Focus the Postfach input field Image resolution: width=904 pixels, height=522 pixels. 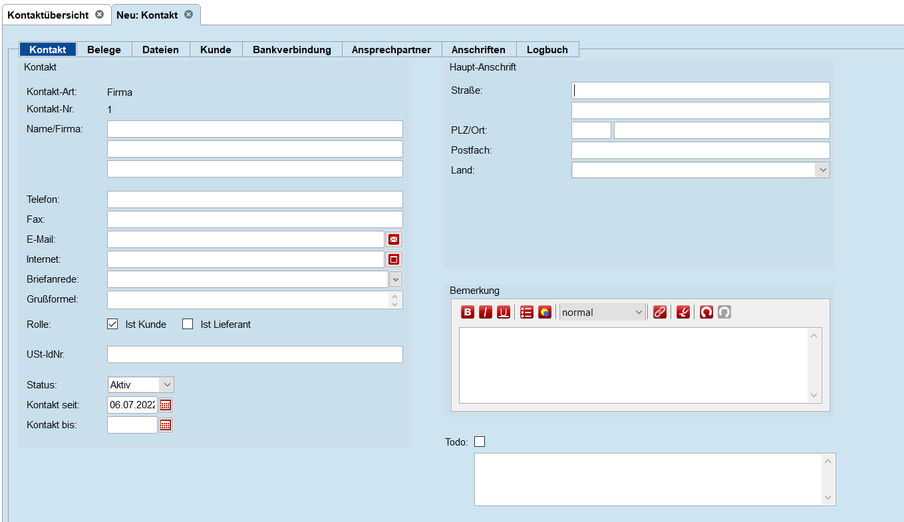700,150
